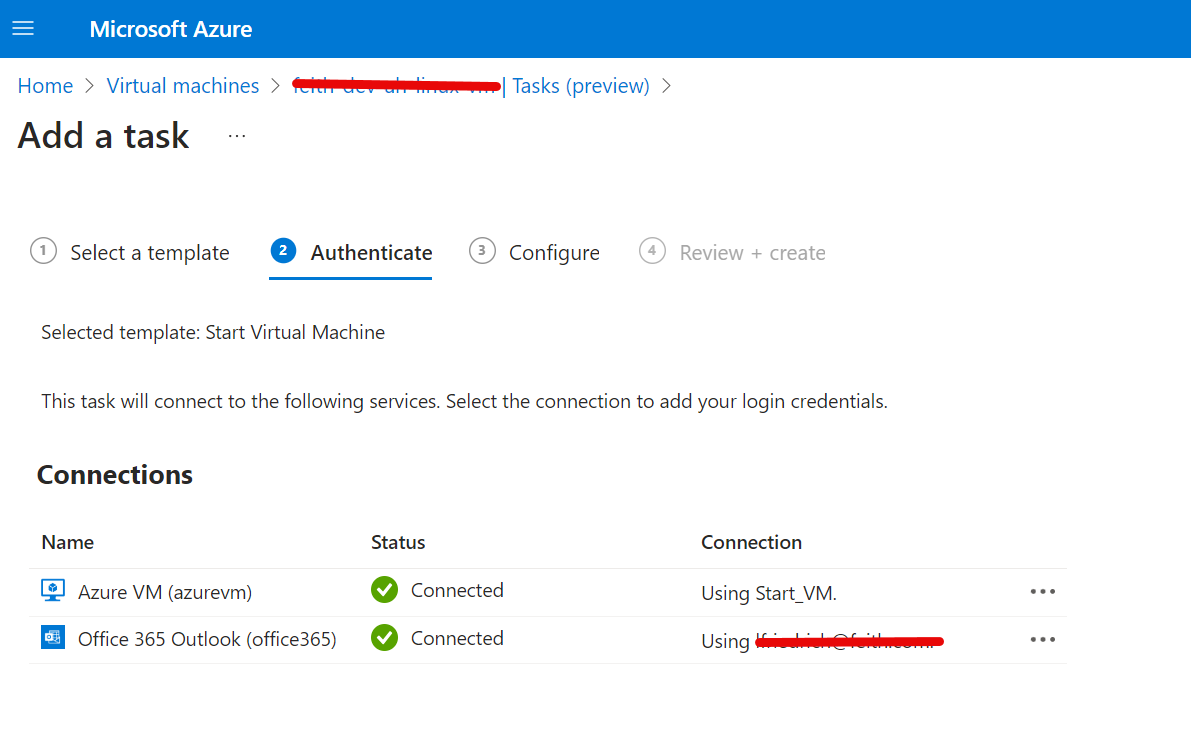This screenshot has width=1191, height=742.
Task: Select Azure VM (azurevm) connection name
Action: click(x=165, y=592)
